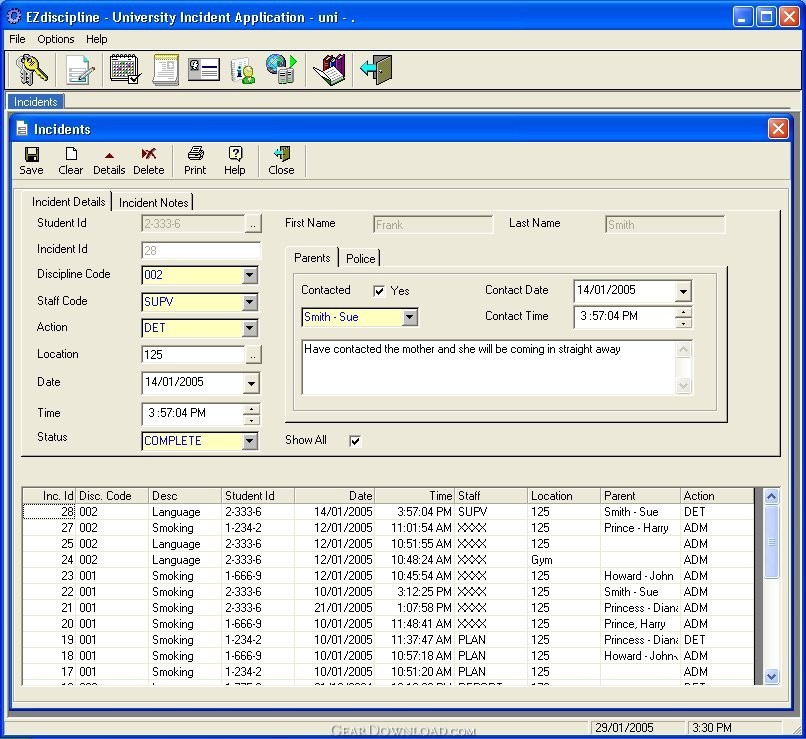Viewport: 806px width, 739px height.
Task: Click scroll-down arrow in contact notes box
Action: [x=683, y=385]
